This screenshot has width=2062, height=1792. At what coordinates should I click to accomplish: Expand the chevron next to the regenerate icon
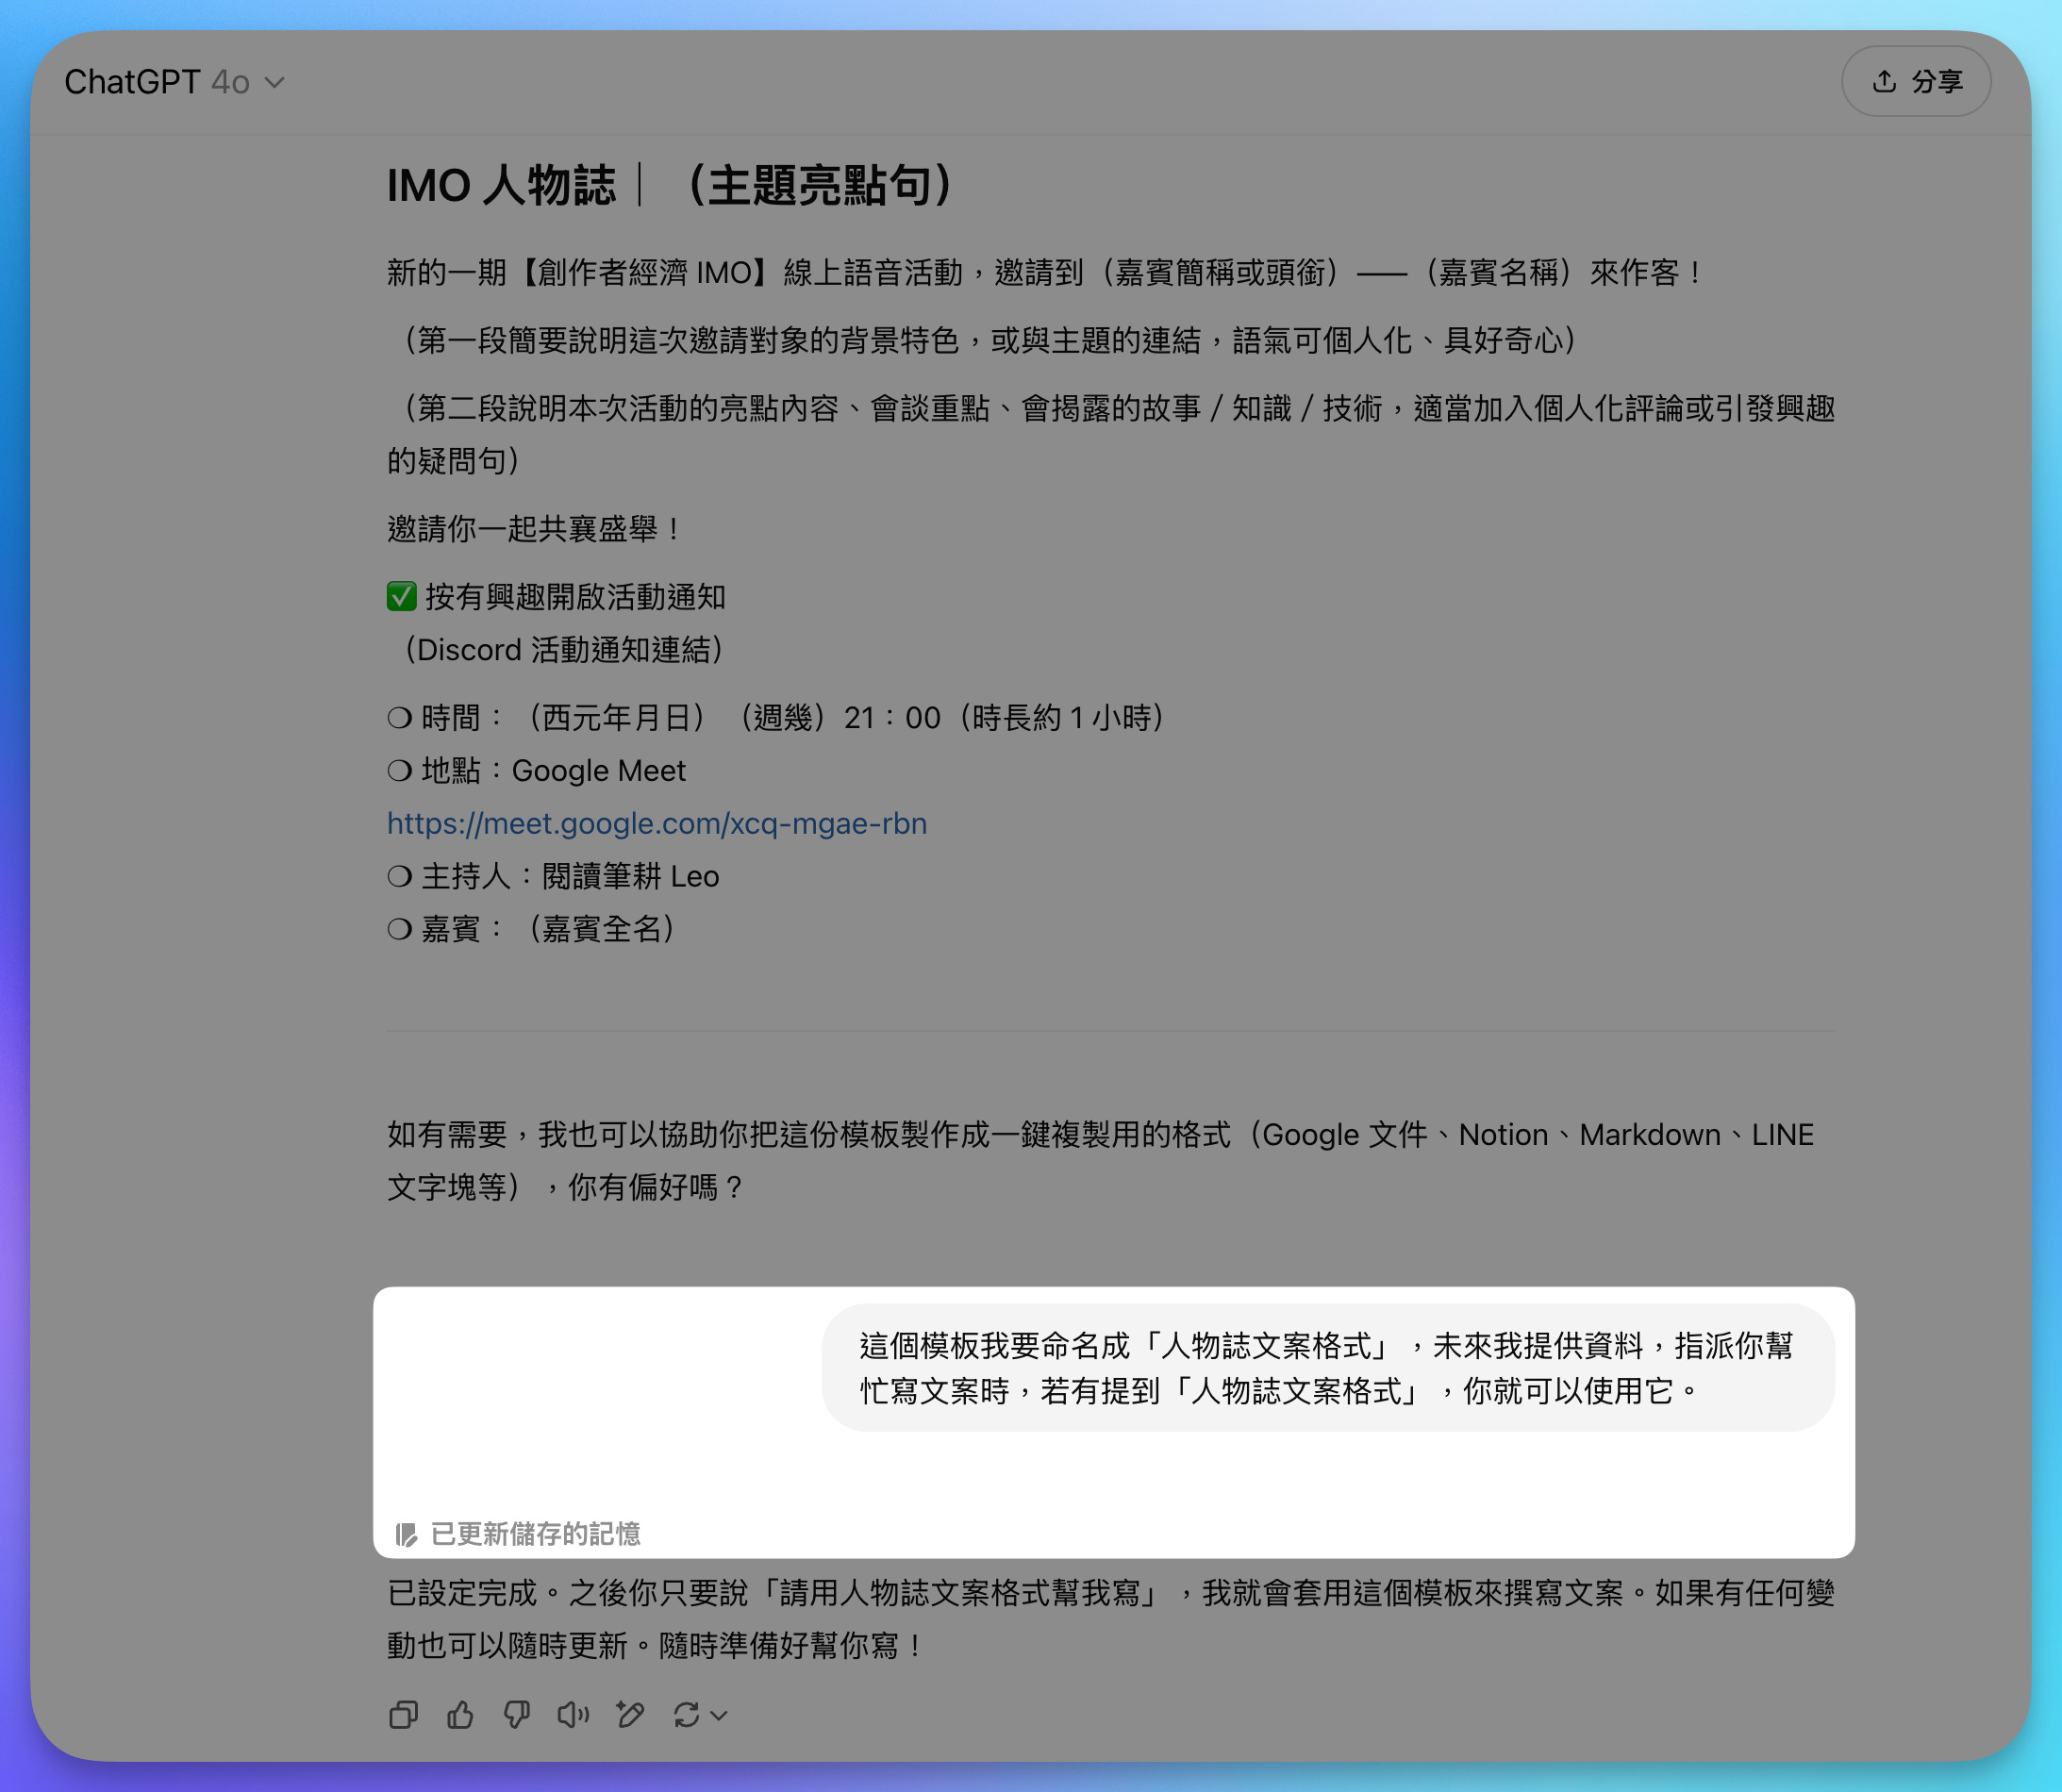[x=719, y=1716]
